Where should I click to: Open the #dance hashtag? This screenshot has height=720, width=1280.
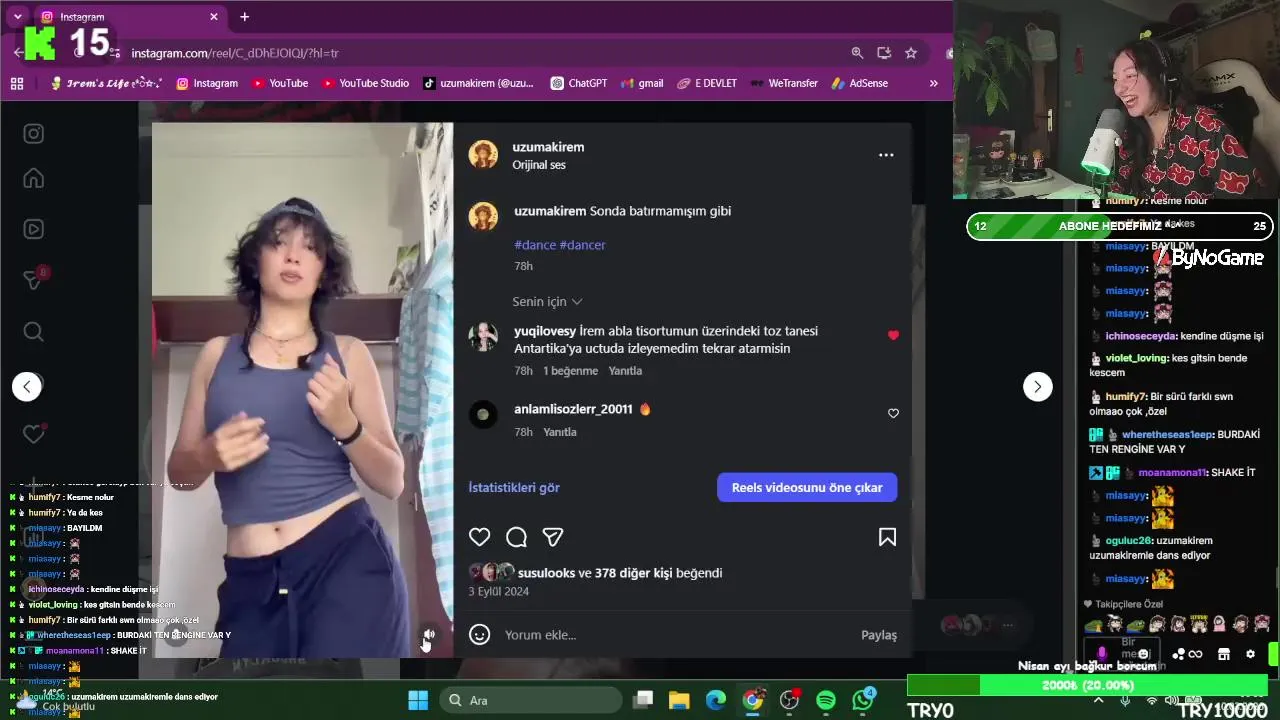[535, 245]
